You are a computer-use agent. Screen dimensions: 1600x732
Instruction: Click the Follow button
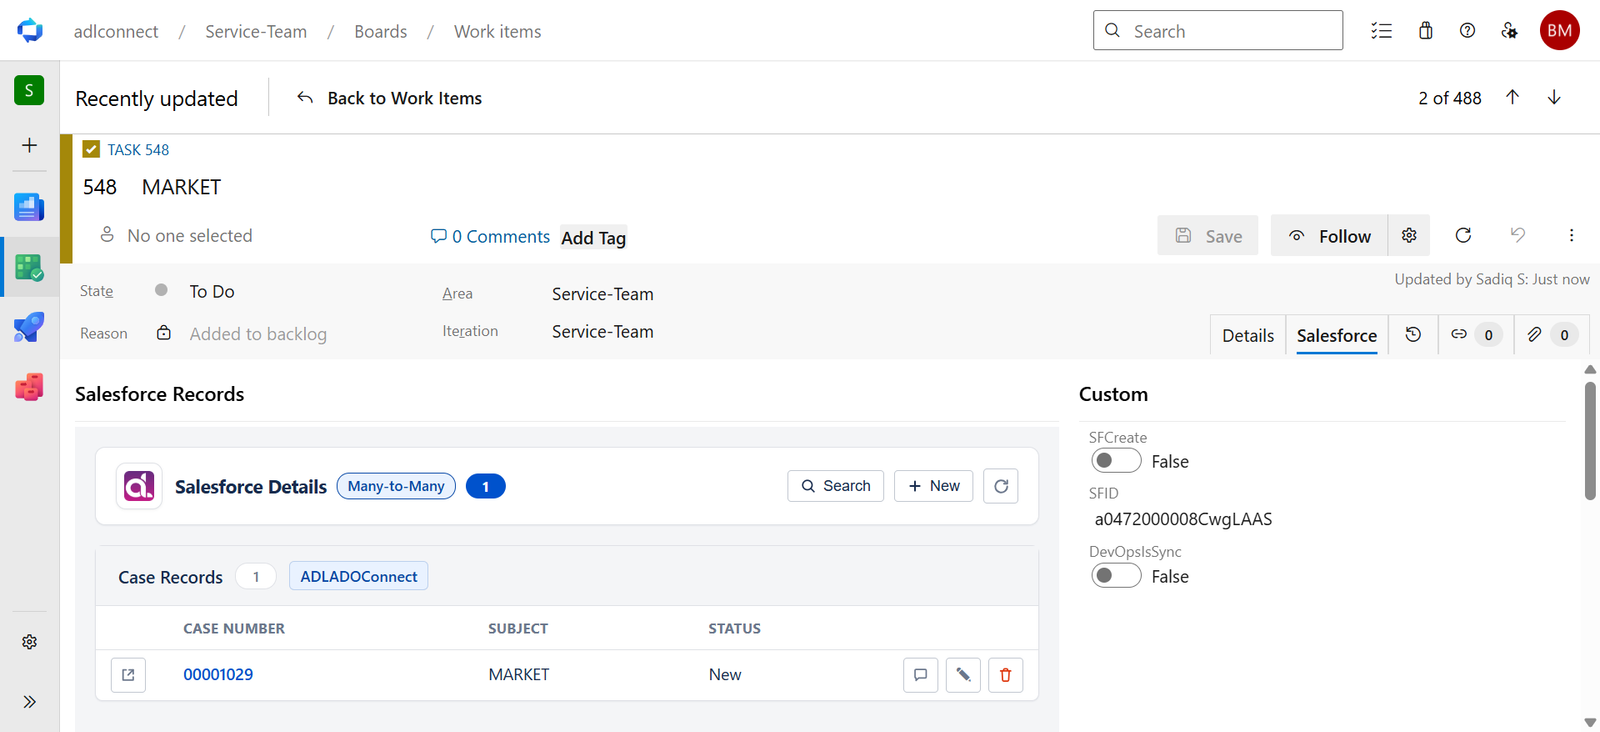(x=1329, y=235)
